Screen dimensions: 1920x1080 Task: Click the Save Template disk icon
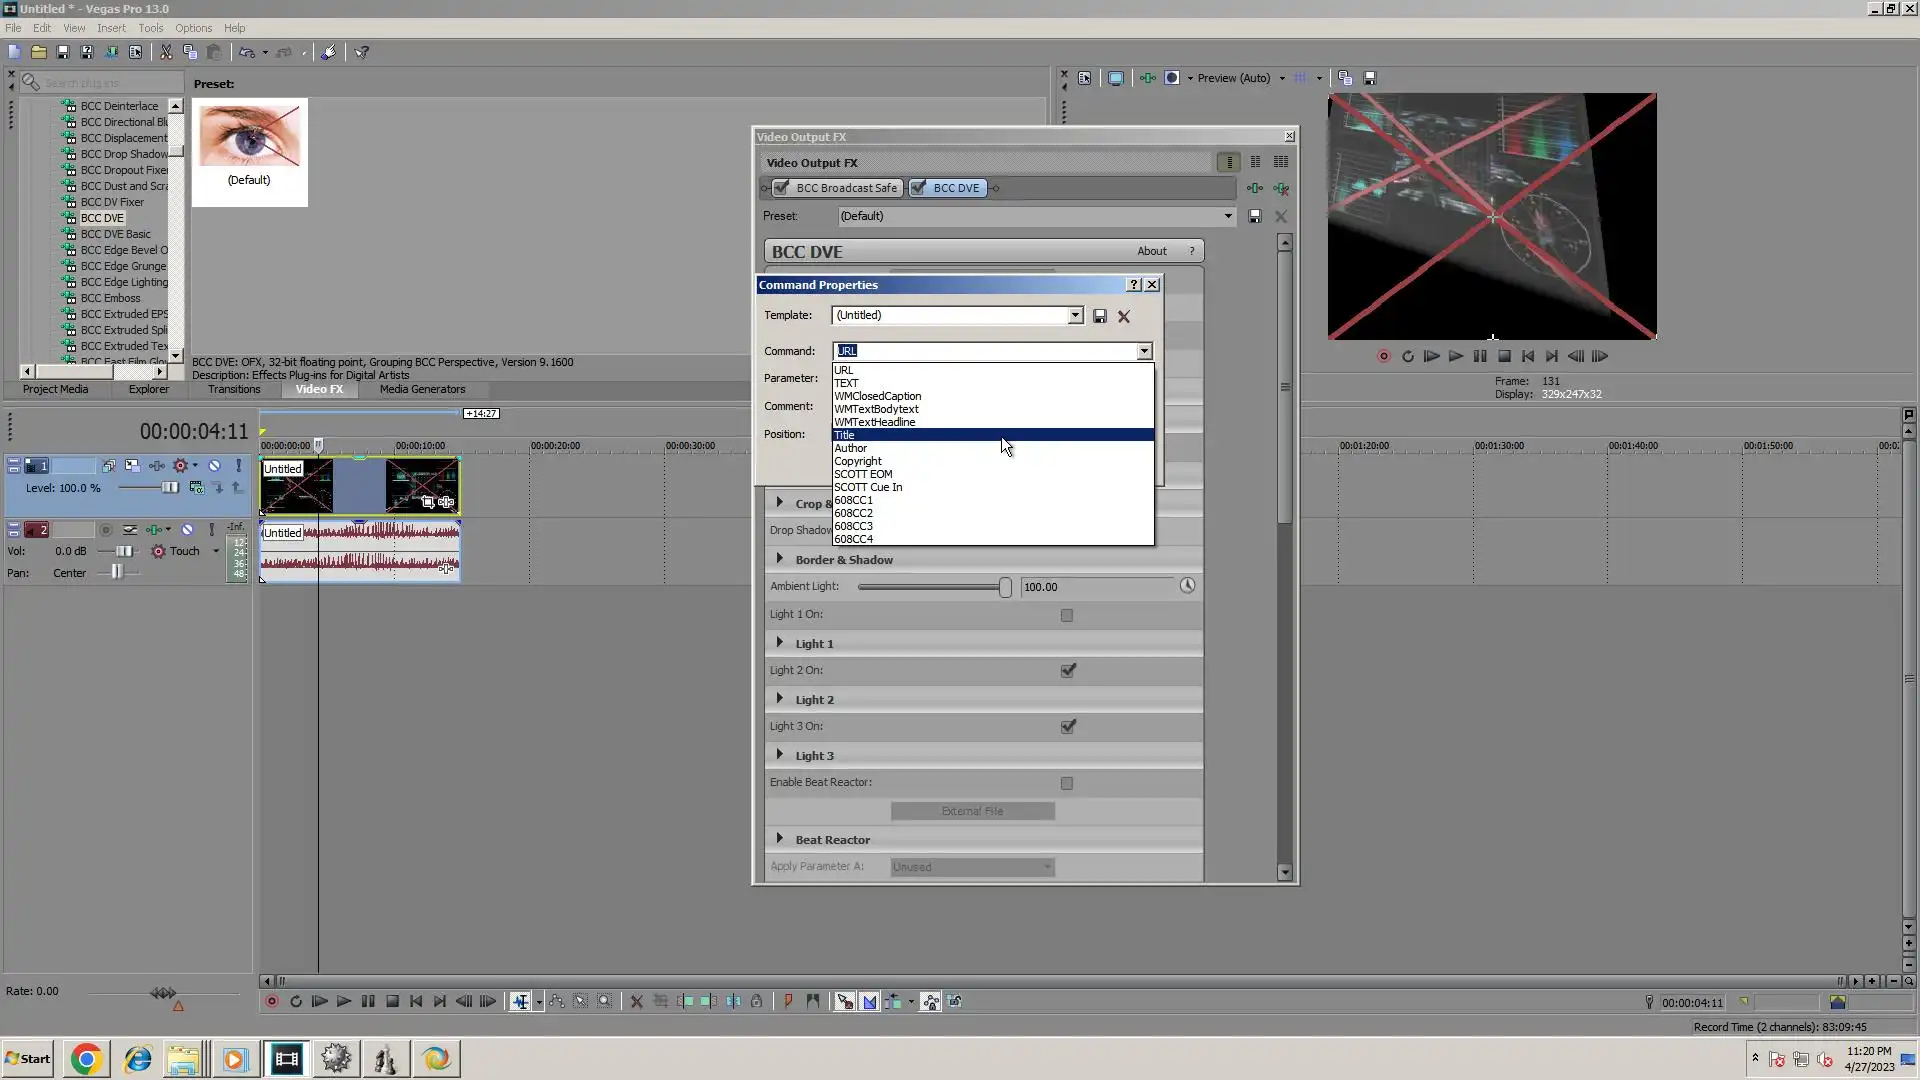pyautogui.click(x=1099, y=316)
